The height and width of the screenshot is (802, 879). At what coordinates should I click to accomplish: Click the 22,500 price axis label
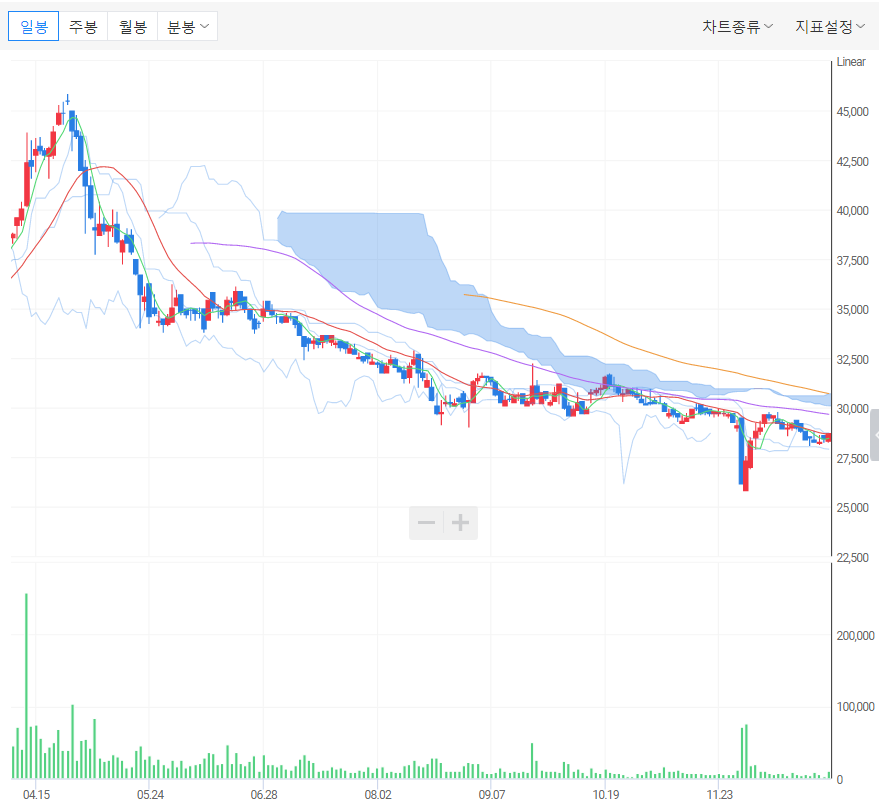(x=852, y=557)
